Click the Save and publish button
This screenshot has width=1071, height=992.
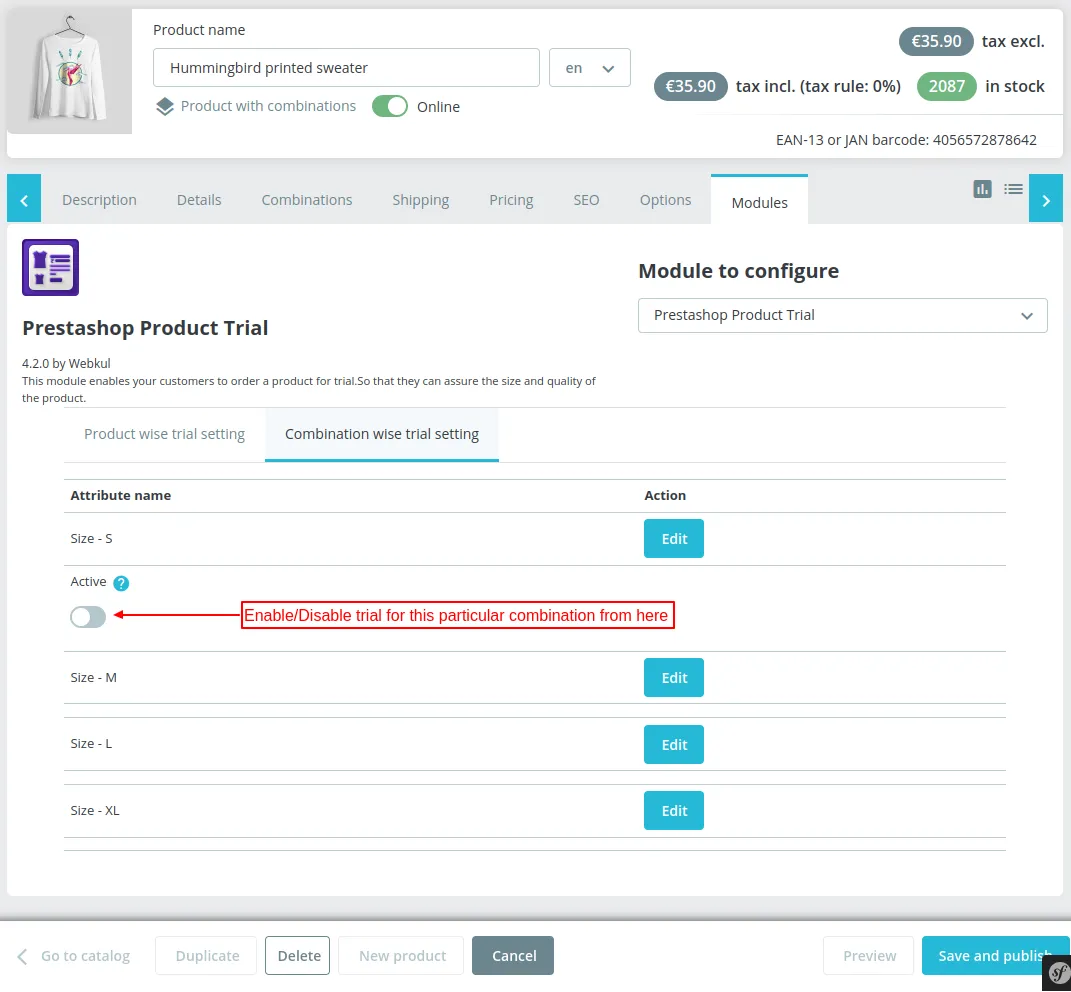[x=994, y=956]
